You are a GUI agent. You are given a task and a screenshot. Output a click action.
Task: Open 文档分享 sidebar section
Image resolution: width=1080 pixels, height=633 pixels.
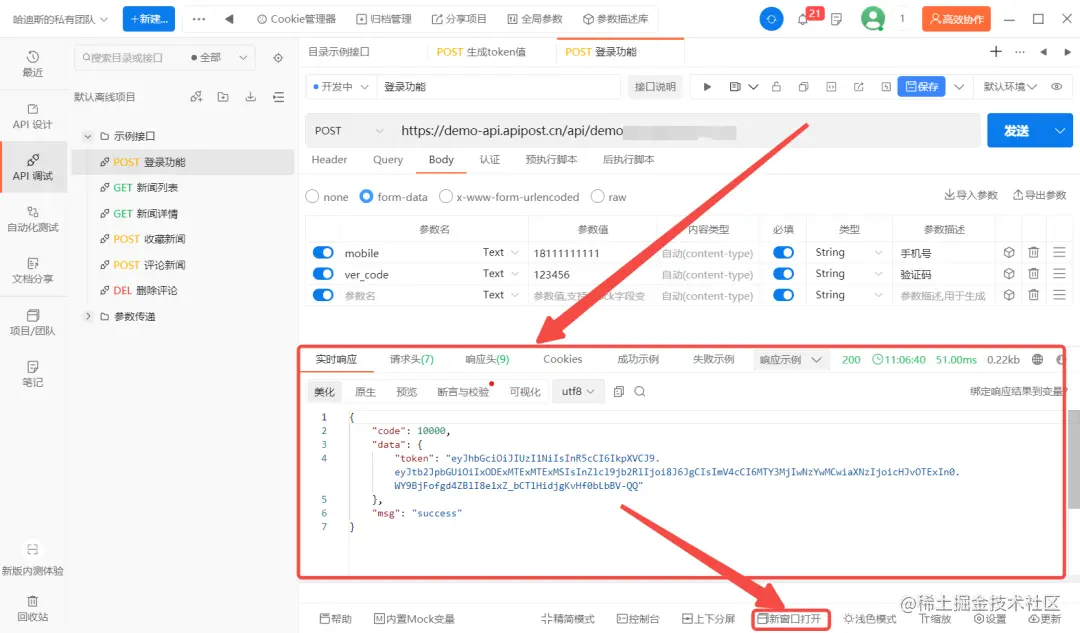click(x=32, y=271)
